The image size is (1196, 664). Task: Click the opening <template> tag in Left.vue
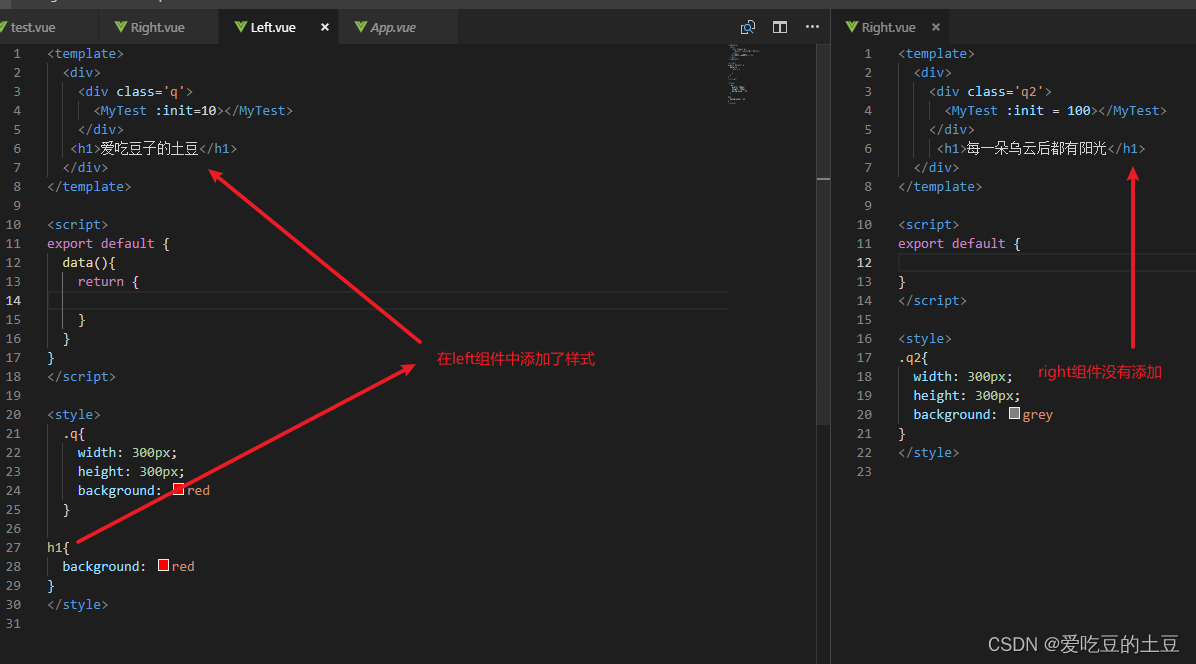[x=85, y=53]
